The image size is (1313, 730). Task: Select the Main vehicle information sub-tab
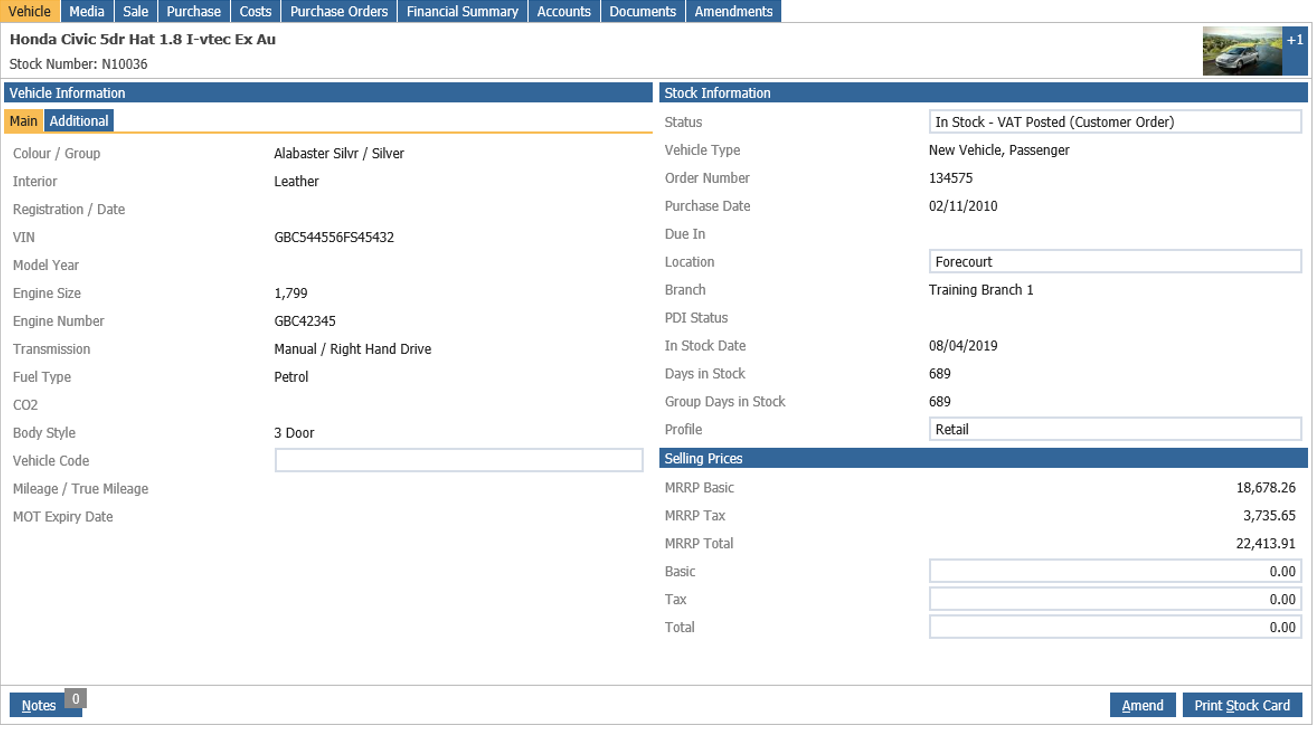click(x=24, y=121)
